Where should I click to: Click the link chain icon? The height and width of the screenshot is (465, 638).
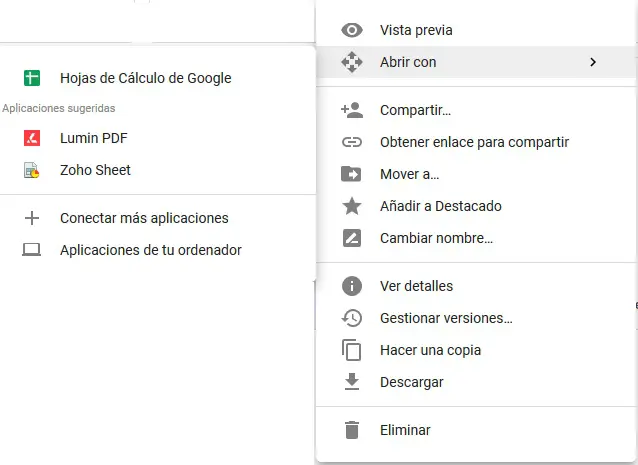351,142
